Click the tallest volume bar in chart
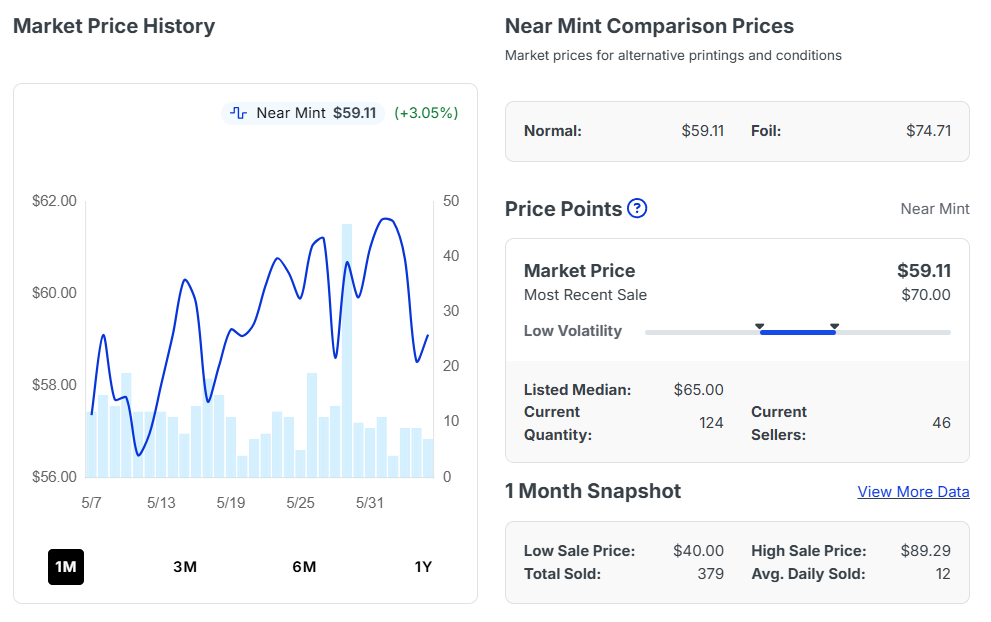The image size is (991, 622). point(347,350)
